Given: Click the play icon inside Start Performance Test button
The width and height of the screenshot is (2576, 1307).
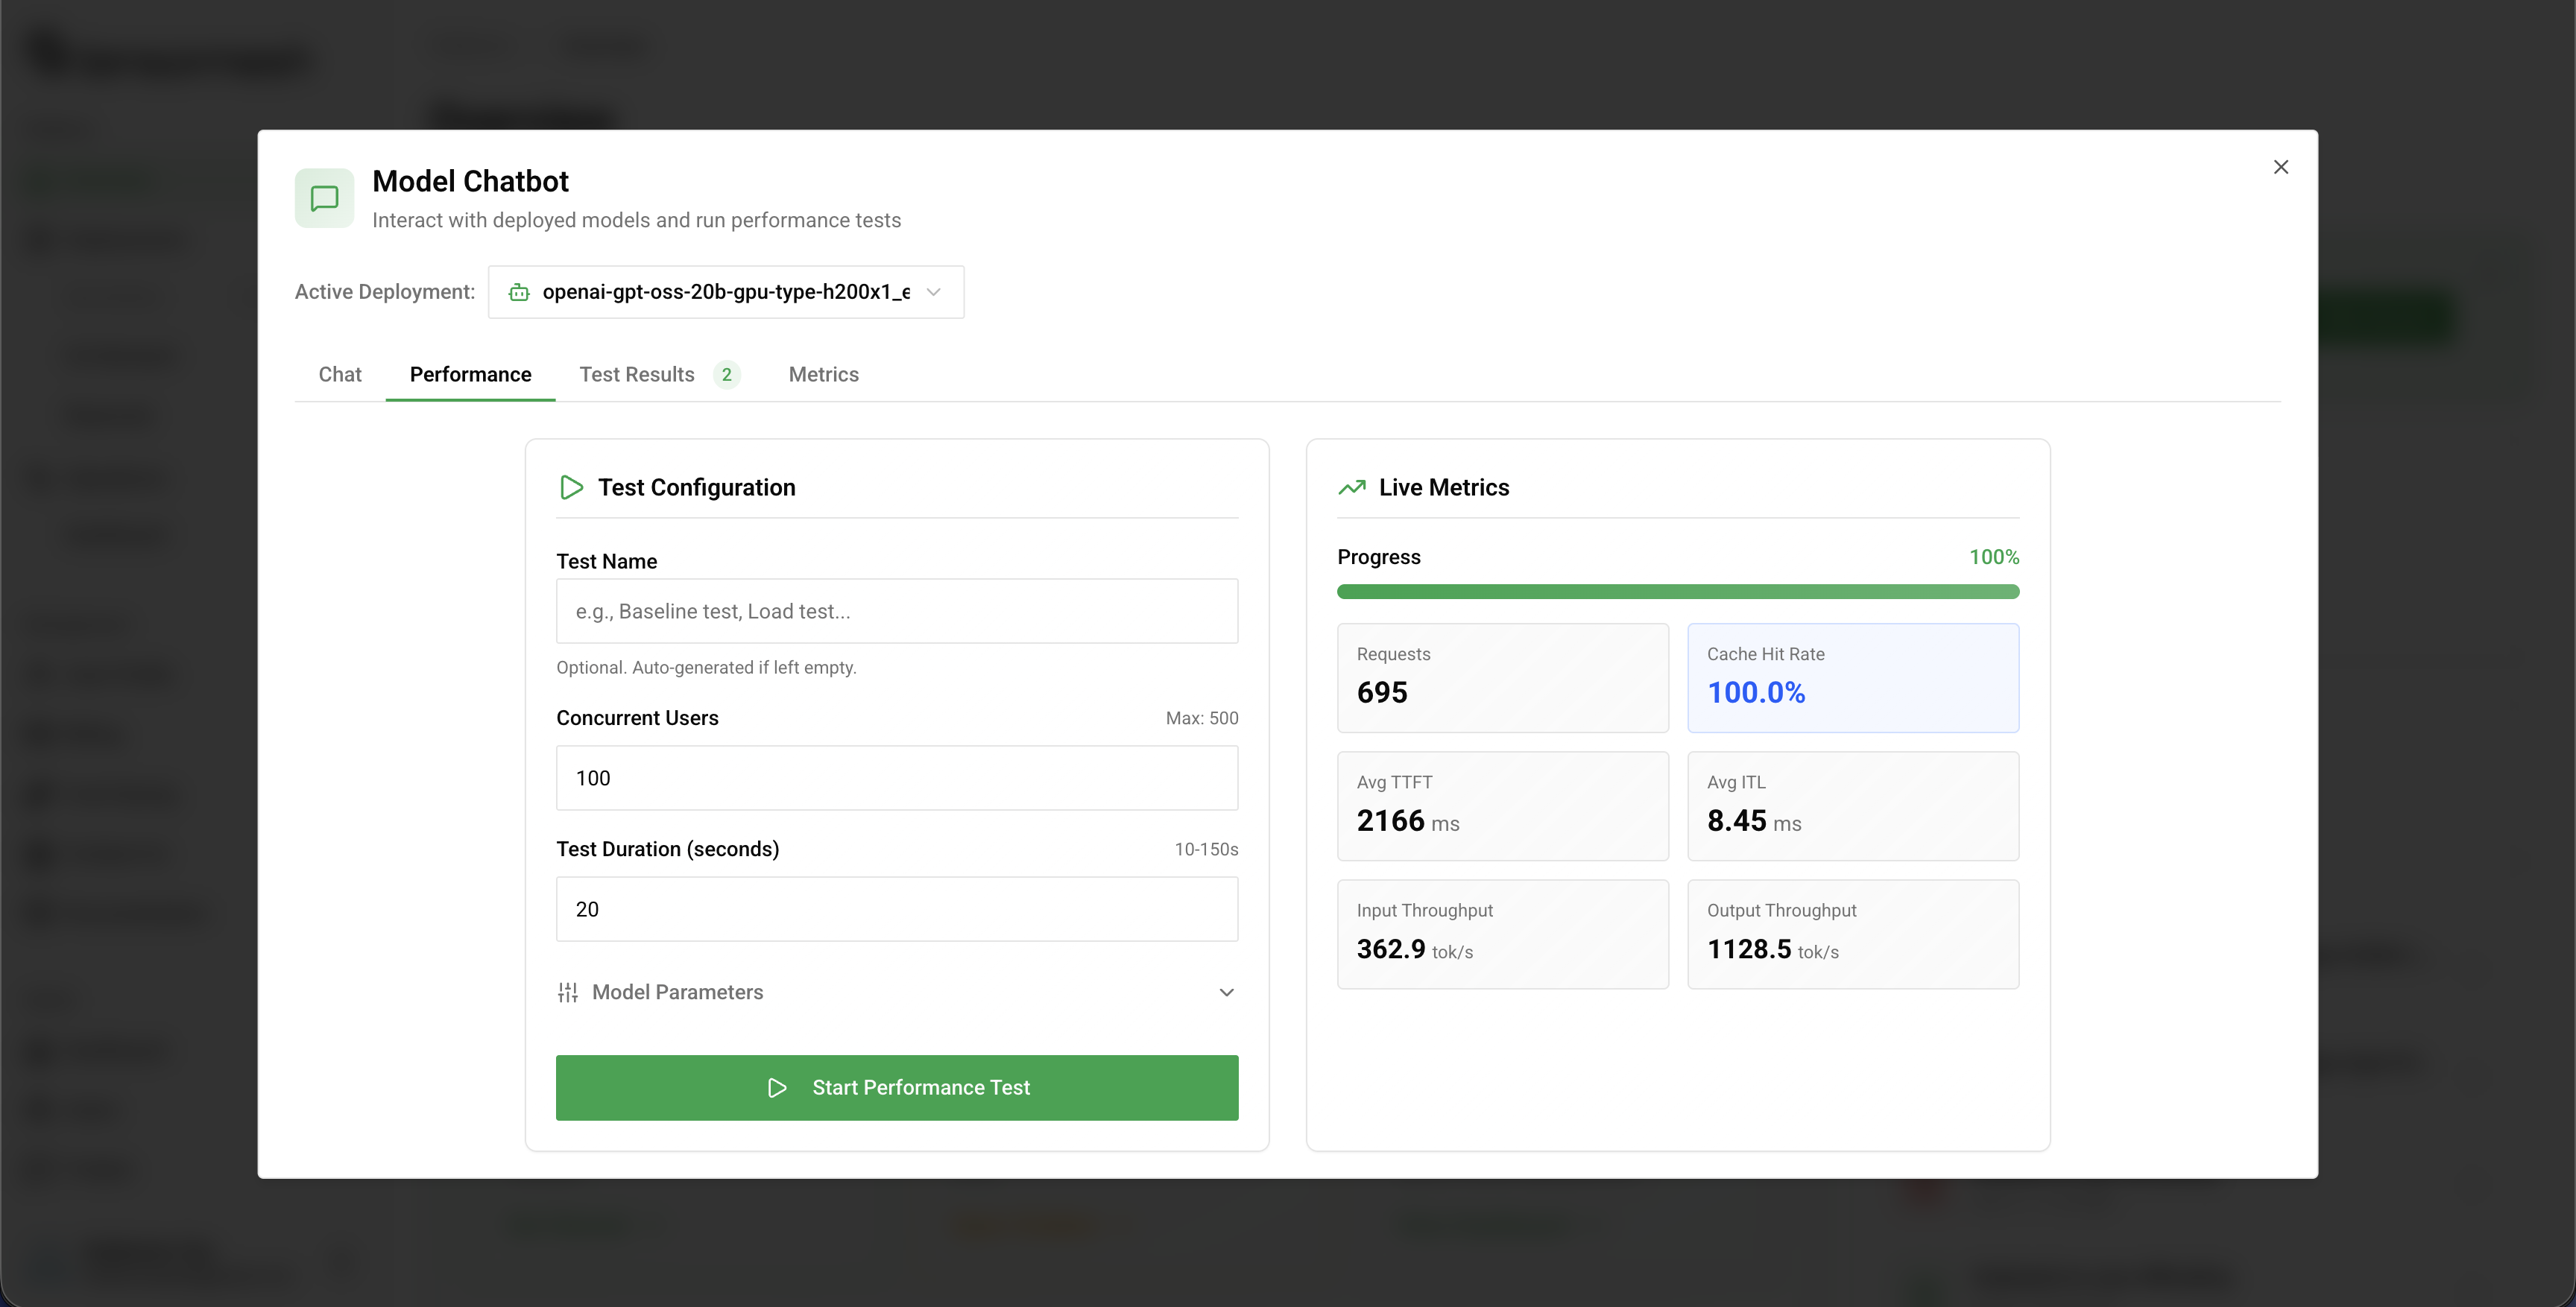Looking at the screenshot, I should pos(777,1088).
